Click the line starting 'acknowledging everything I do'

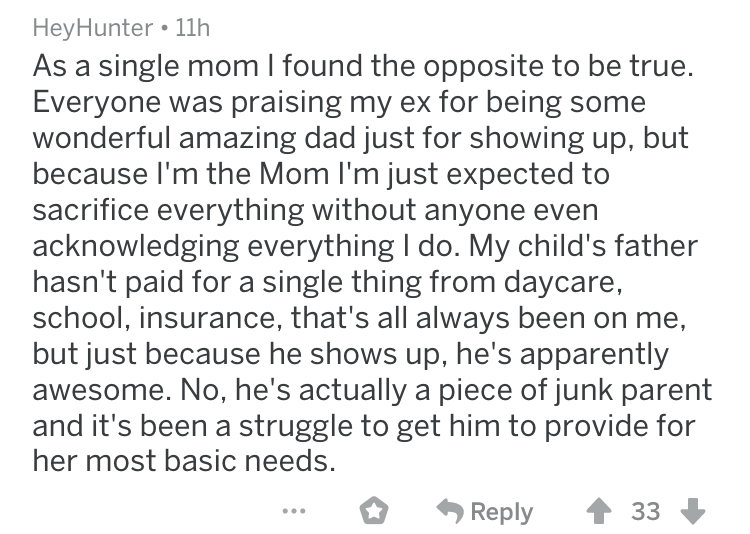(365, 246)
